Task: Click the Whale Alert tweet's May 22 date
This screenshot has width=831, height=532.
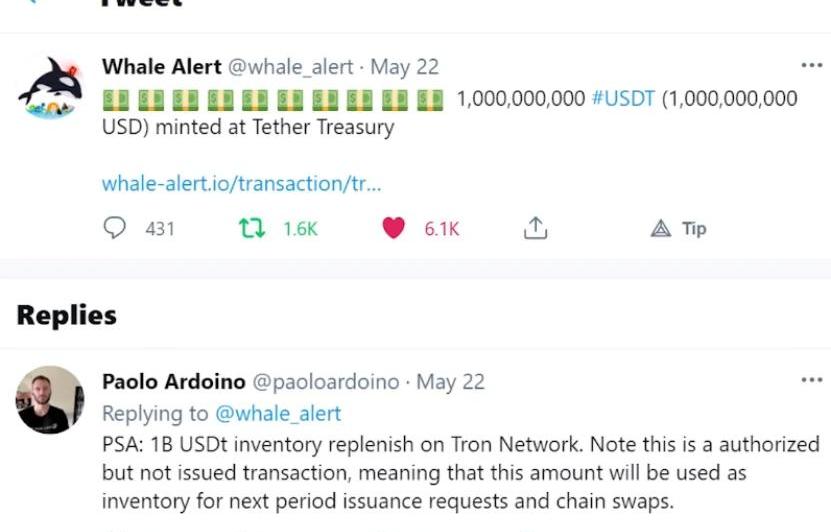Action: click(x=405, y=67)
